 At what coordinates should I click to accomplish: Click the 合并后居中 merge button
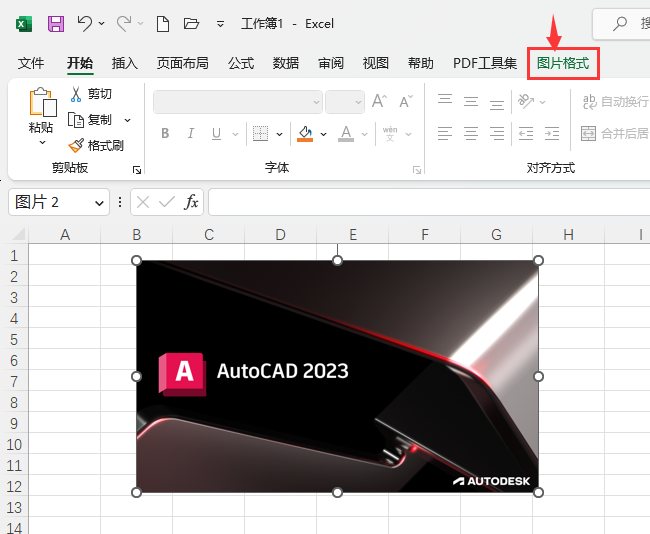pyautogui.click(x=615, y=134)
